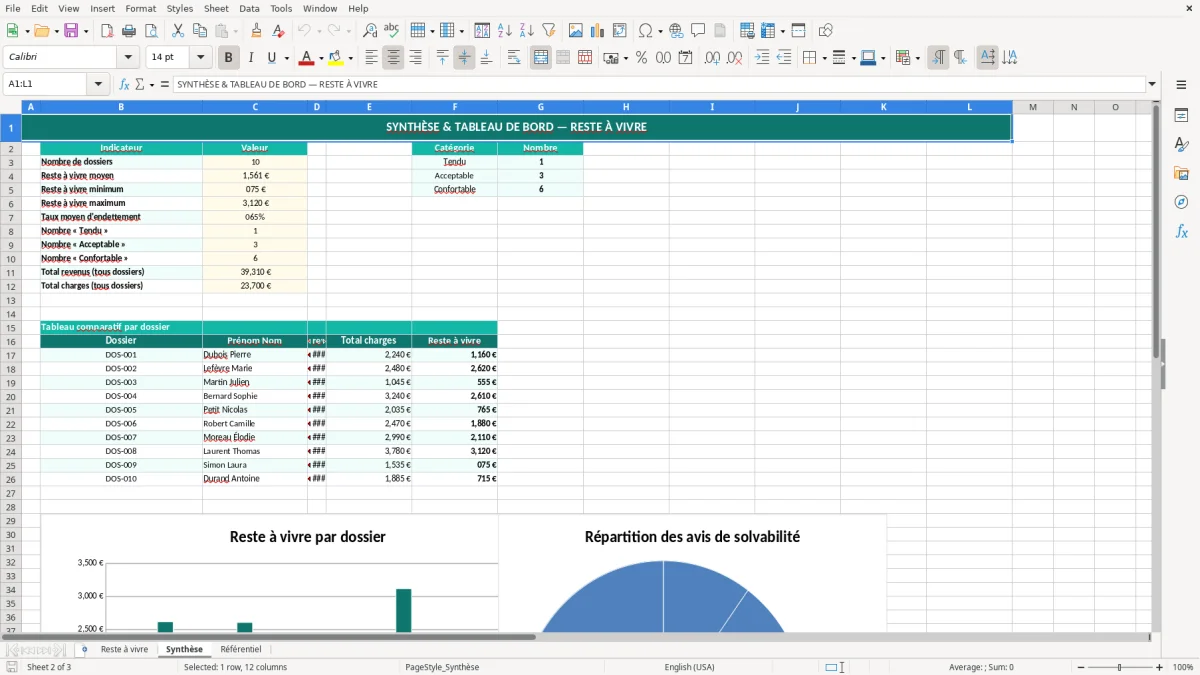Switch to the Reste à vivre sheet tab
This screenshot has height=675, width=1200.
pos(124,649)
